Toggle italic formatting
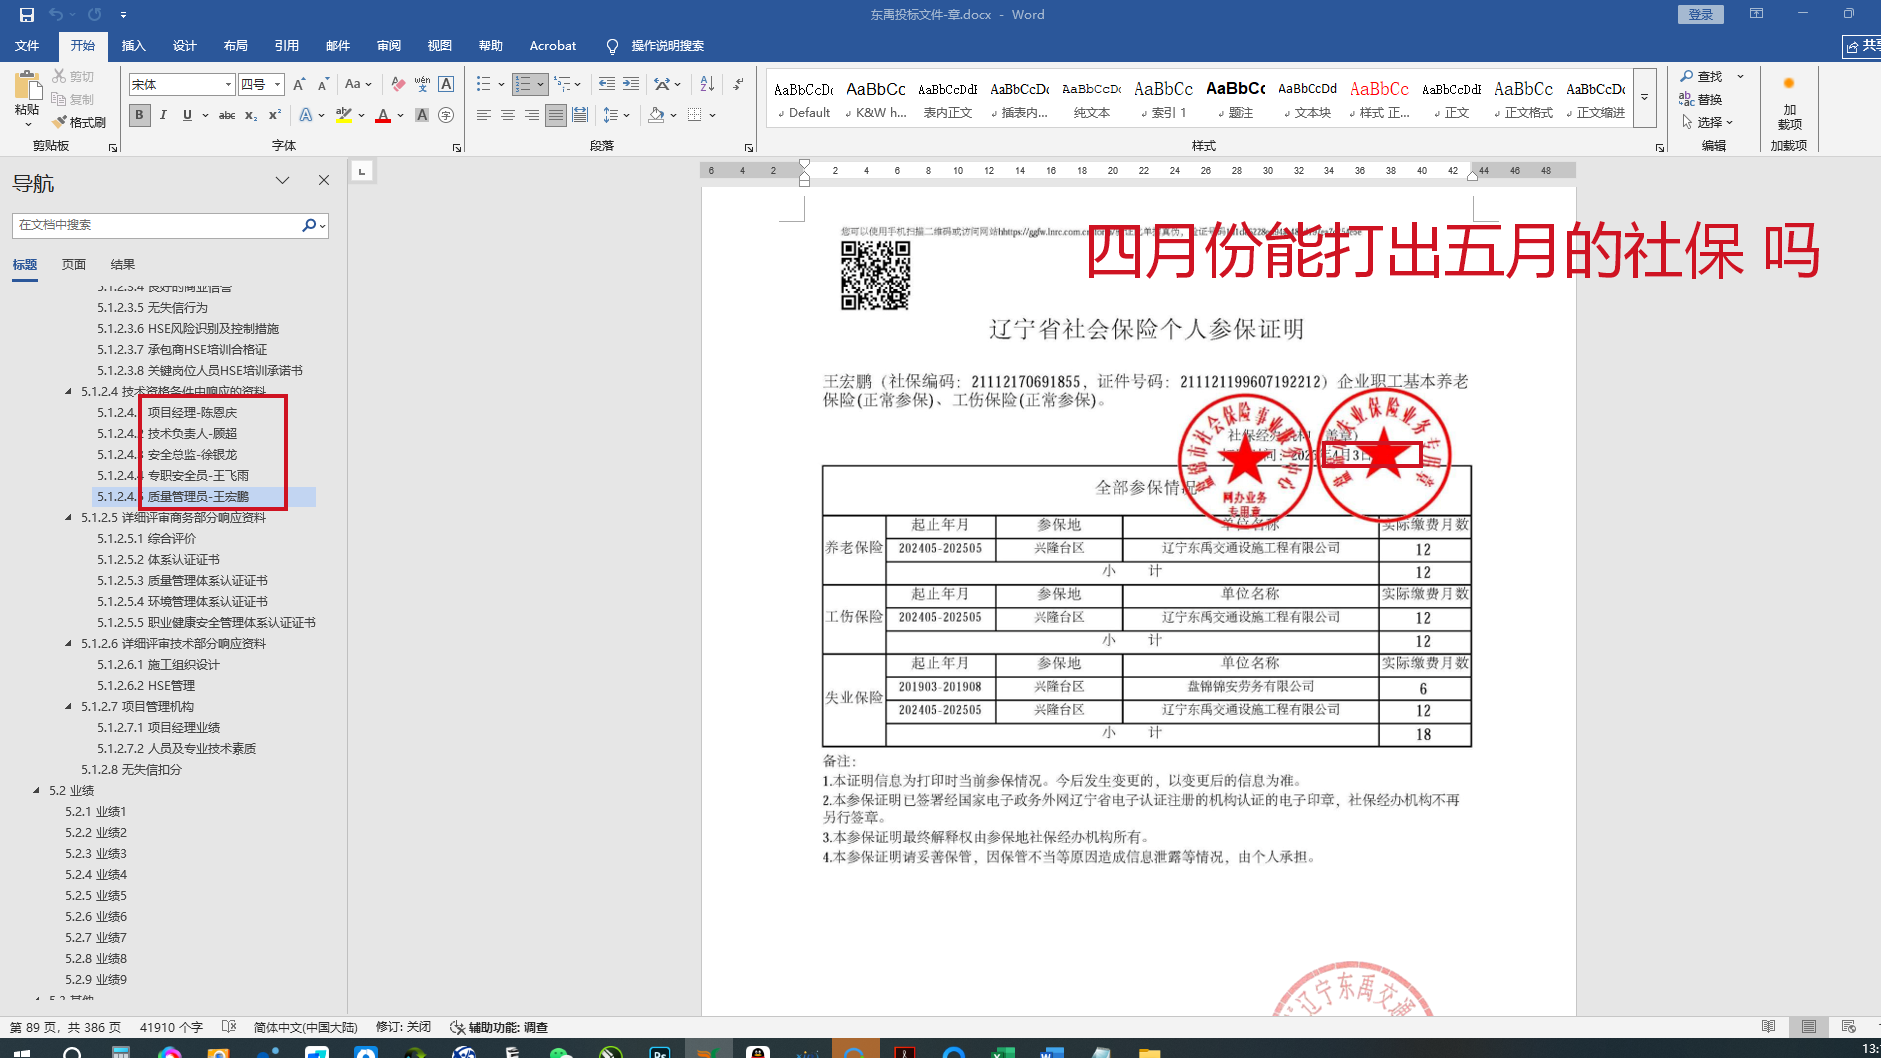 (163, 115)
